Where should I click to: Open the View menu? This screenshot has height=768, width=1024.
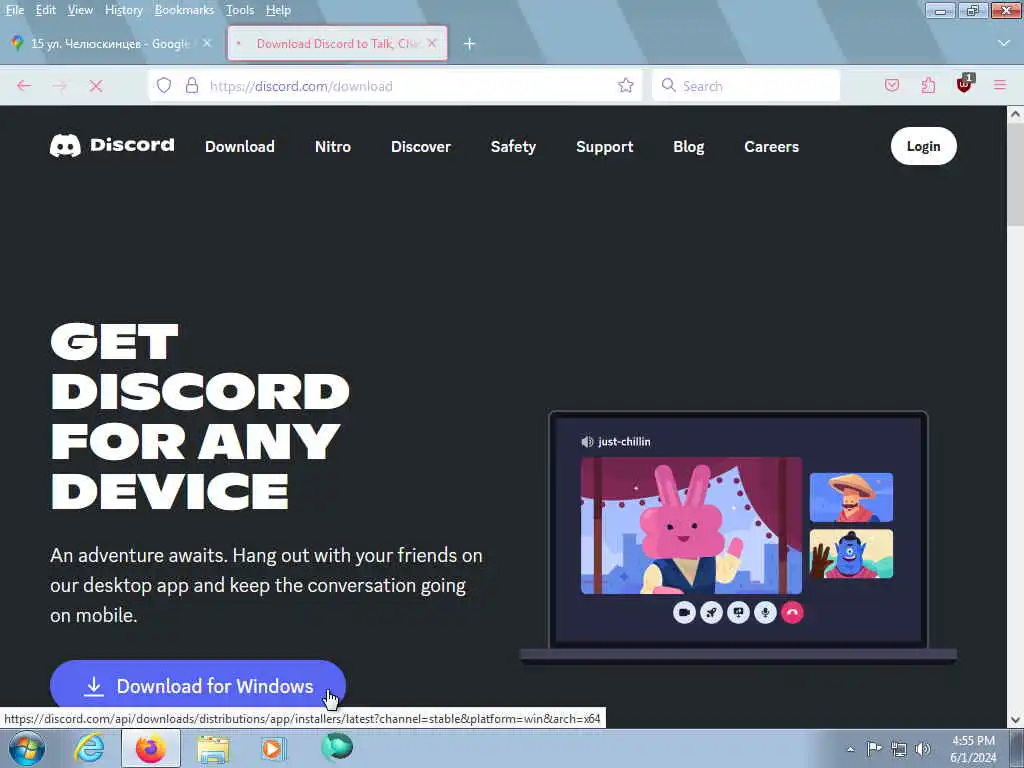tap(80, 10)
